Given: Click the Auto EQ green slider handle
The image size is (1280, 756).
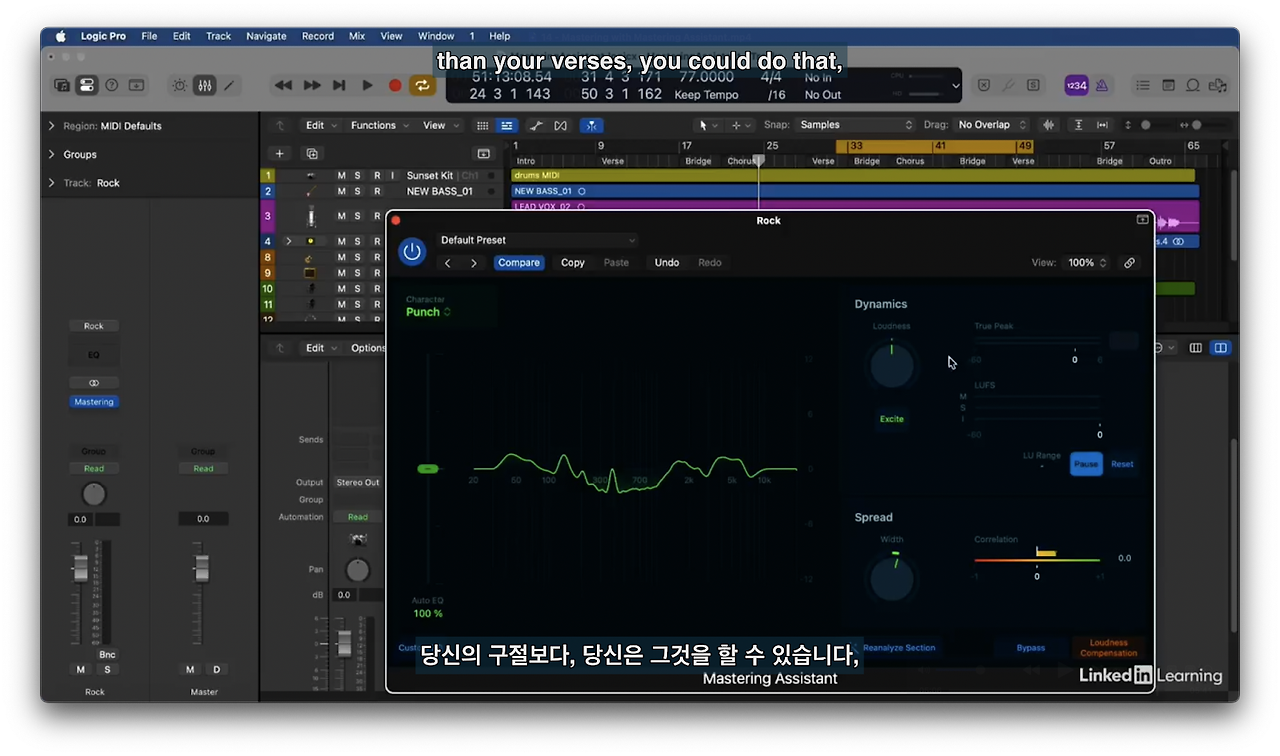Looking at the screenshot, I should [428, 469].
